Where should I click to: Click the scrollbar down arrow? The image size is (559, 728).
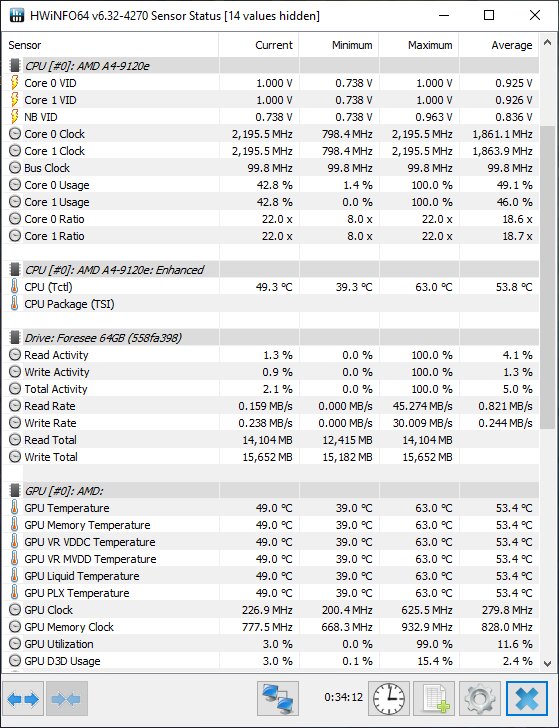point(547,663)
